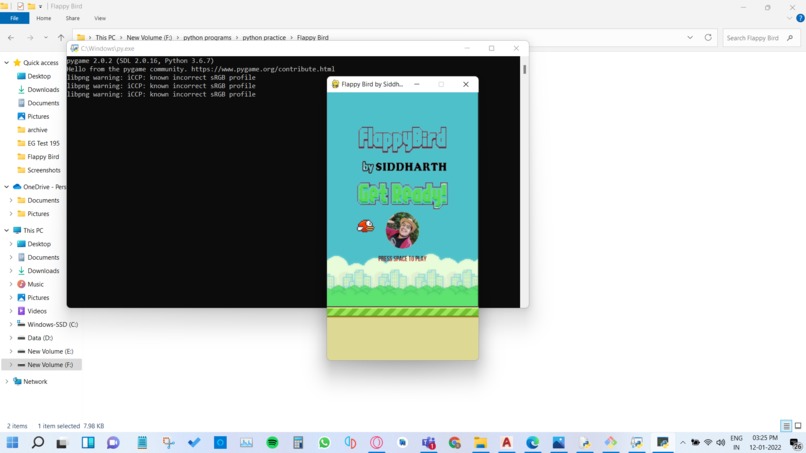Click the console window scrollbar thumb
Image resolution: width=806 pixels, height=453 pixels.
[524, 69]
